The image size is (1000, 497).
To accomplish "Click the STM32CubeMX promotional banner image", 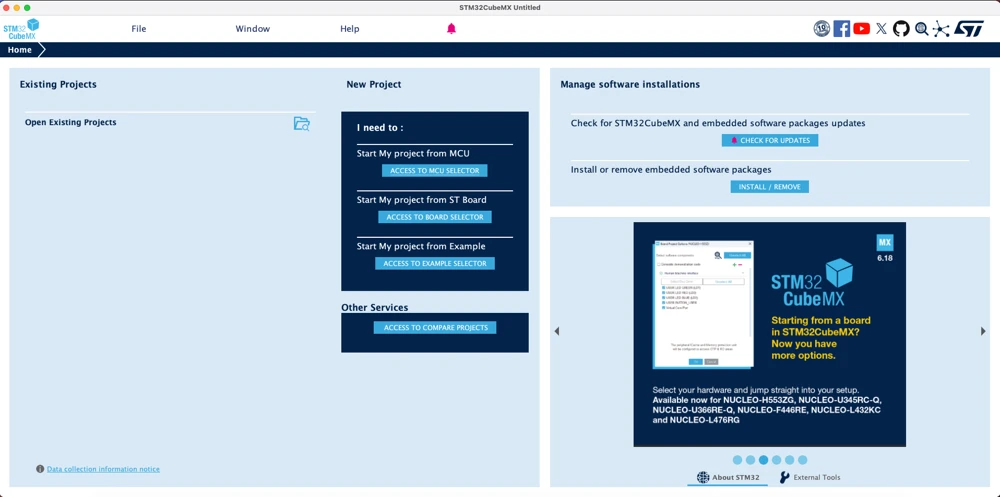I will pos(769,334).
